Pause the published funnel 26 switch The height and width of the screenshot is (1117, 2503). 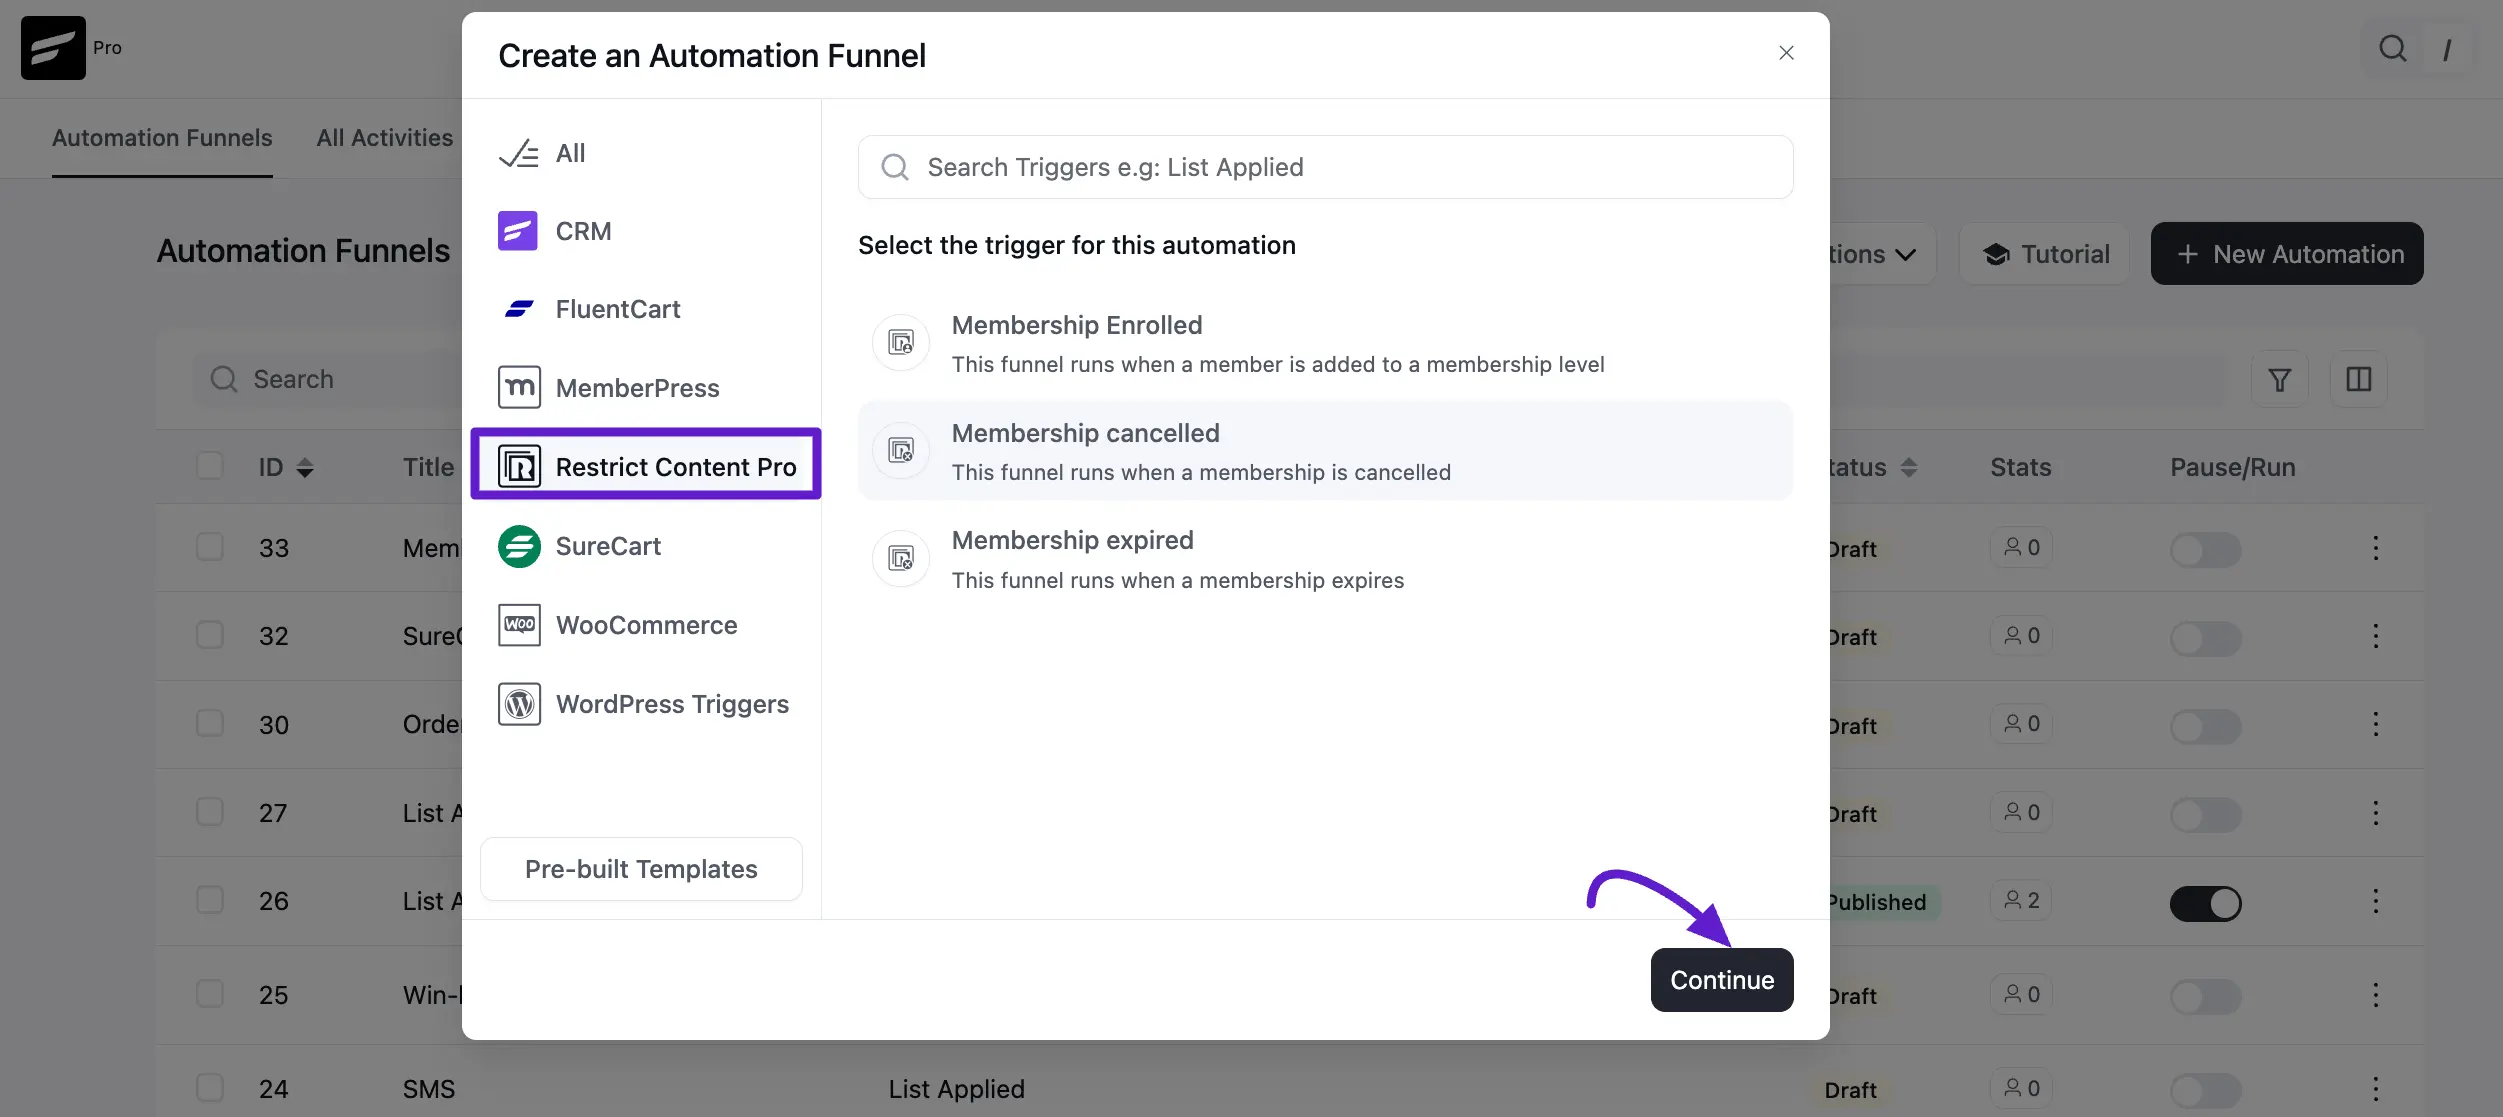click(2205, 903)
